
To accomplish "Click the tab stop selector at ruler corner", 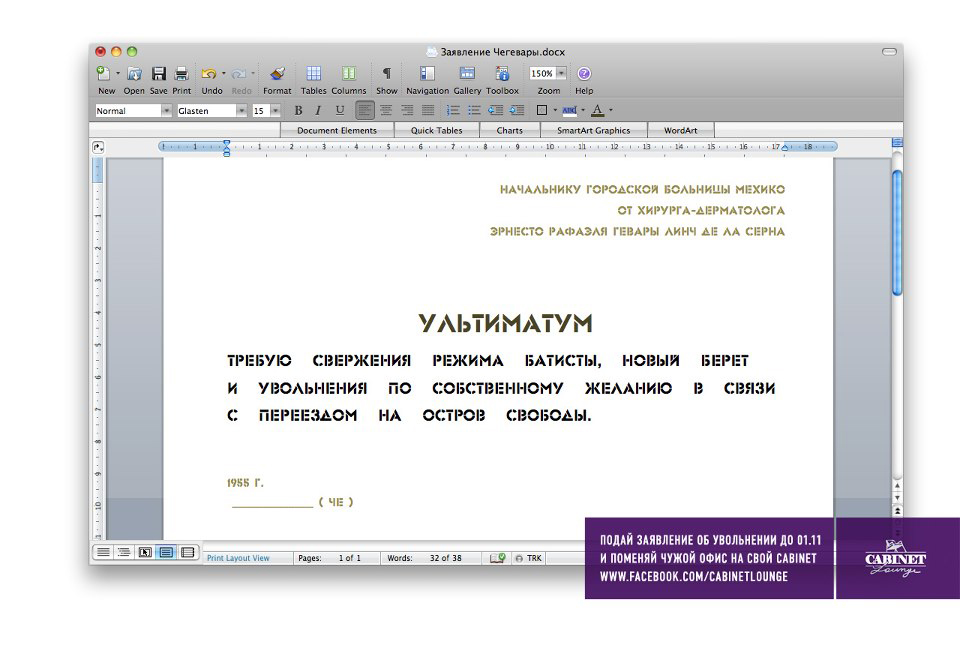I will [98, 147].
